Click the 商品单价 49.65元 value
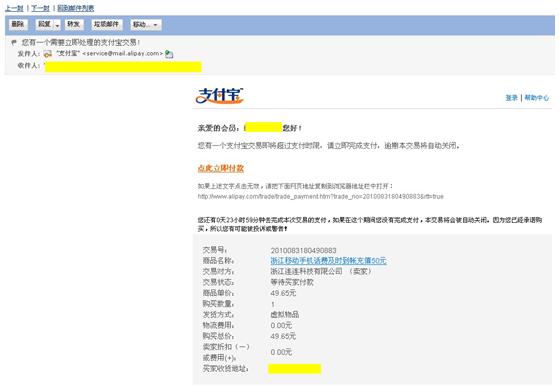The height and width of the screenshot is (388, 559). pos(283,293)
